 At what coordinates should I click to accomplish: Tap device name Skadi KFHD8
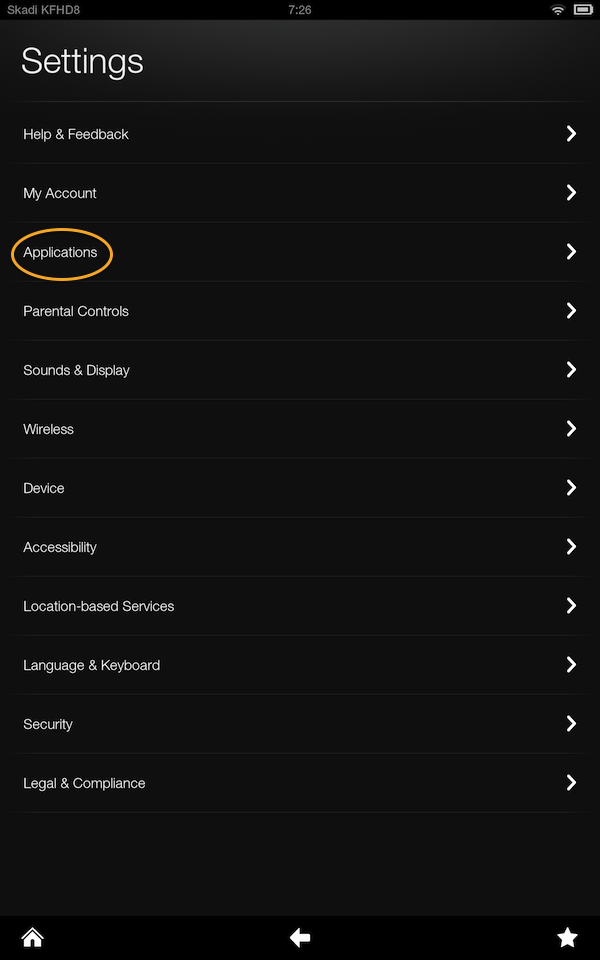coord(43,10)
